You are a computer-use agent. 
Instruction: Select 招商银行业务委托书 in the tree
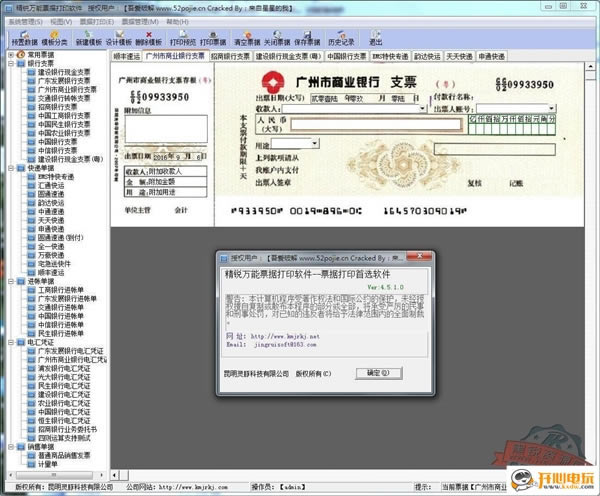coord(67,429)
